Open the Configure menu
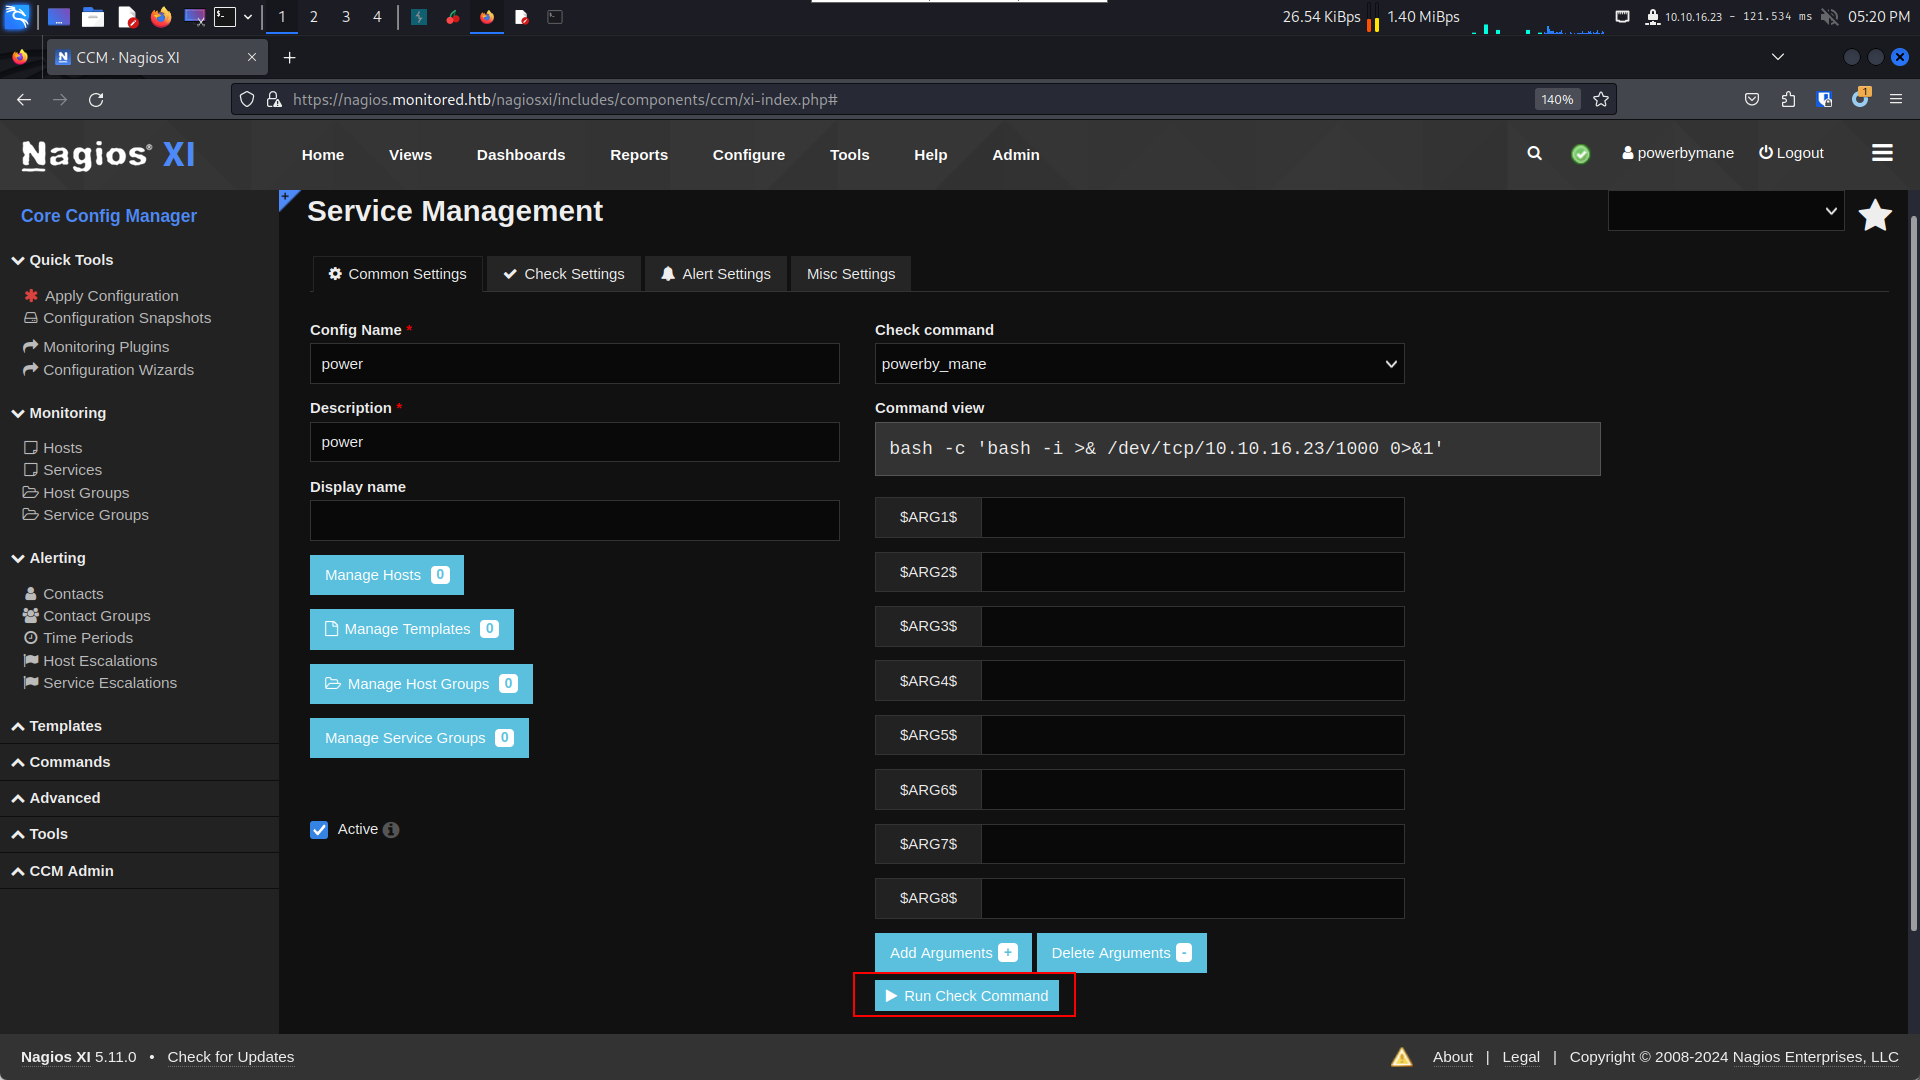 [749, 155]
